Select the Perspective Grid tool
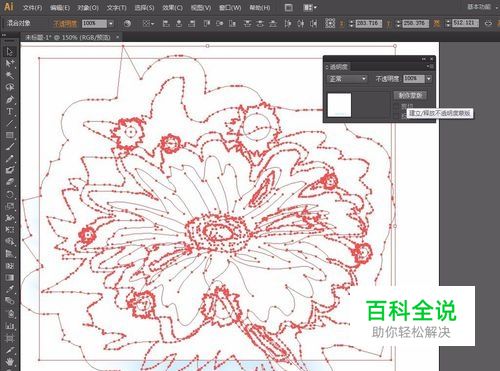 click(9, 254)
